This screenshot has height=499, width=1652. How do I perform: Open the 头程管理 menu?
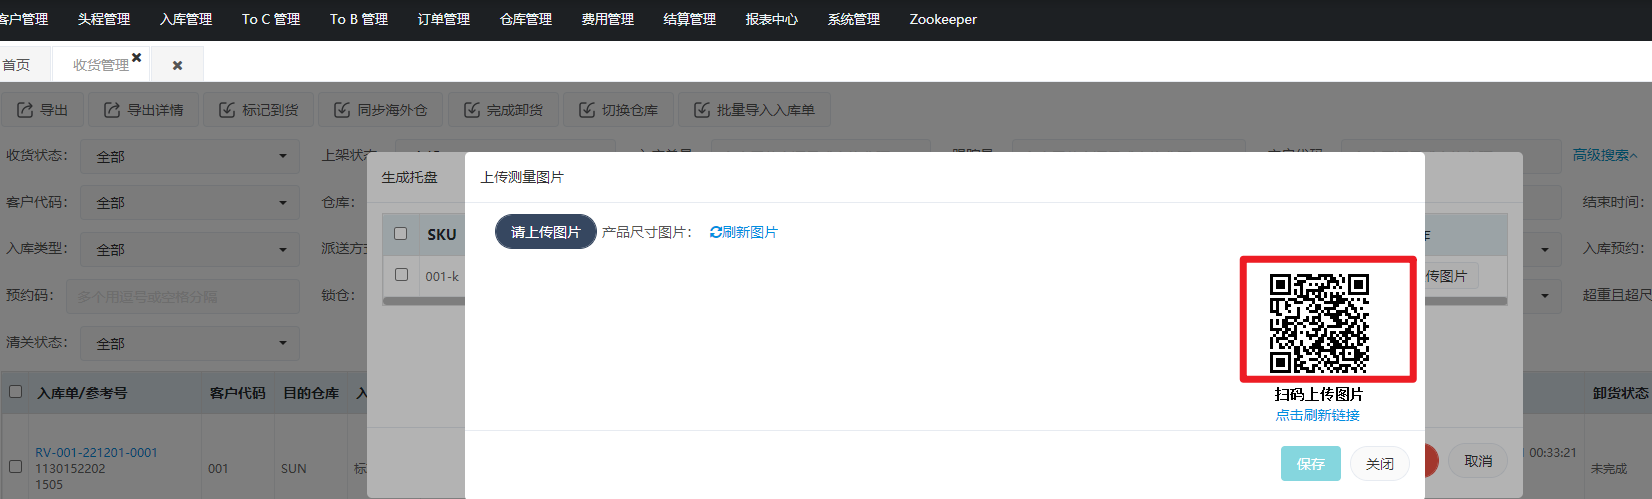[104, 19]
